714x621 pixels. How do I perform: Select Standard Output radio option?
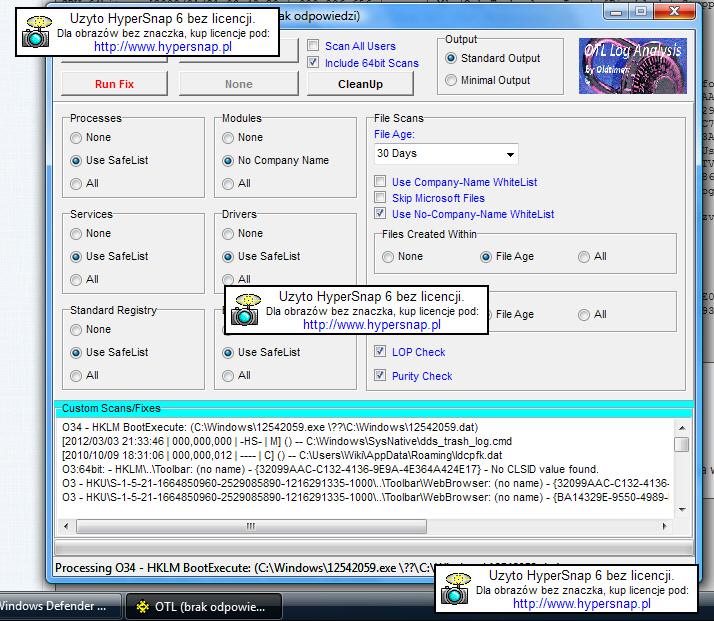click(x=451, y=58)
